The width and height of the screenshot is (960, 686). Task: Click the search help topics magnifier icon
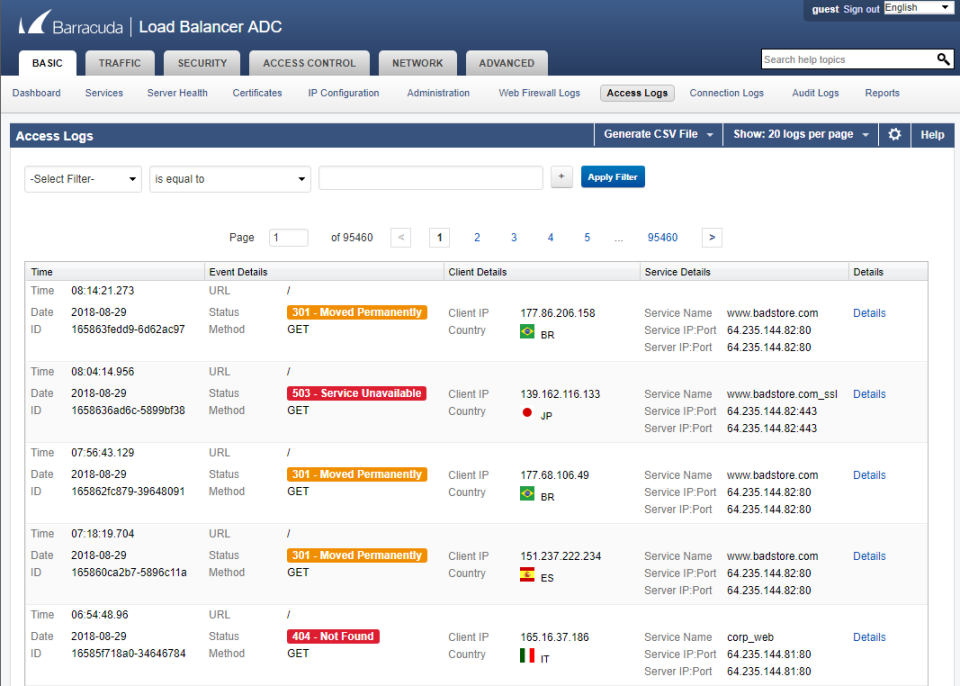(941, 59)
